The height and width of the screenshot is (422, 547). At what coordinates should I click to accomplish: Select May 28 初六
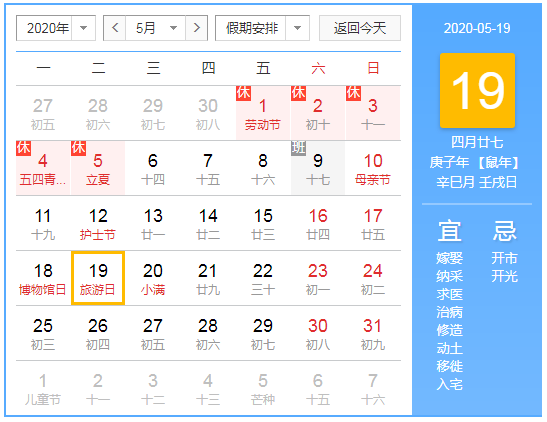[208, 333]
